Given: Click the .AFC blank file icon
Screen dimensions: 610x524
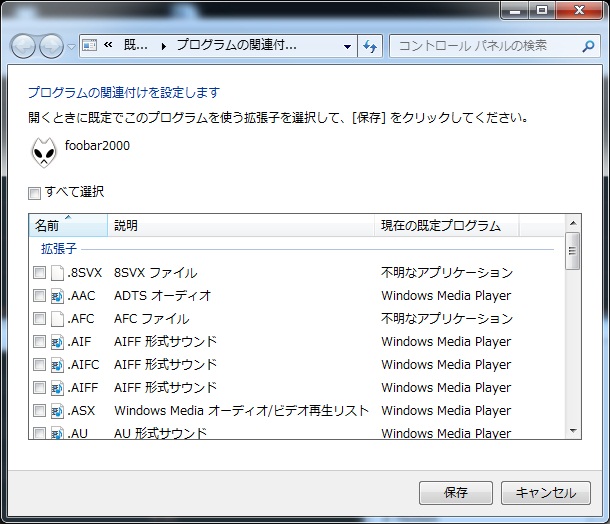Looking at the screenshot, I should tap(57, 319).
